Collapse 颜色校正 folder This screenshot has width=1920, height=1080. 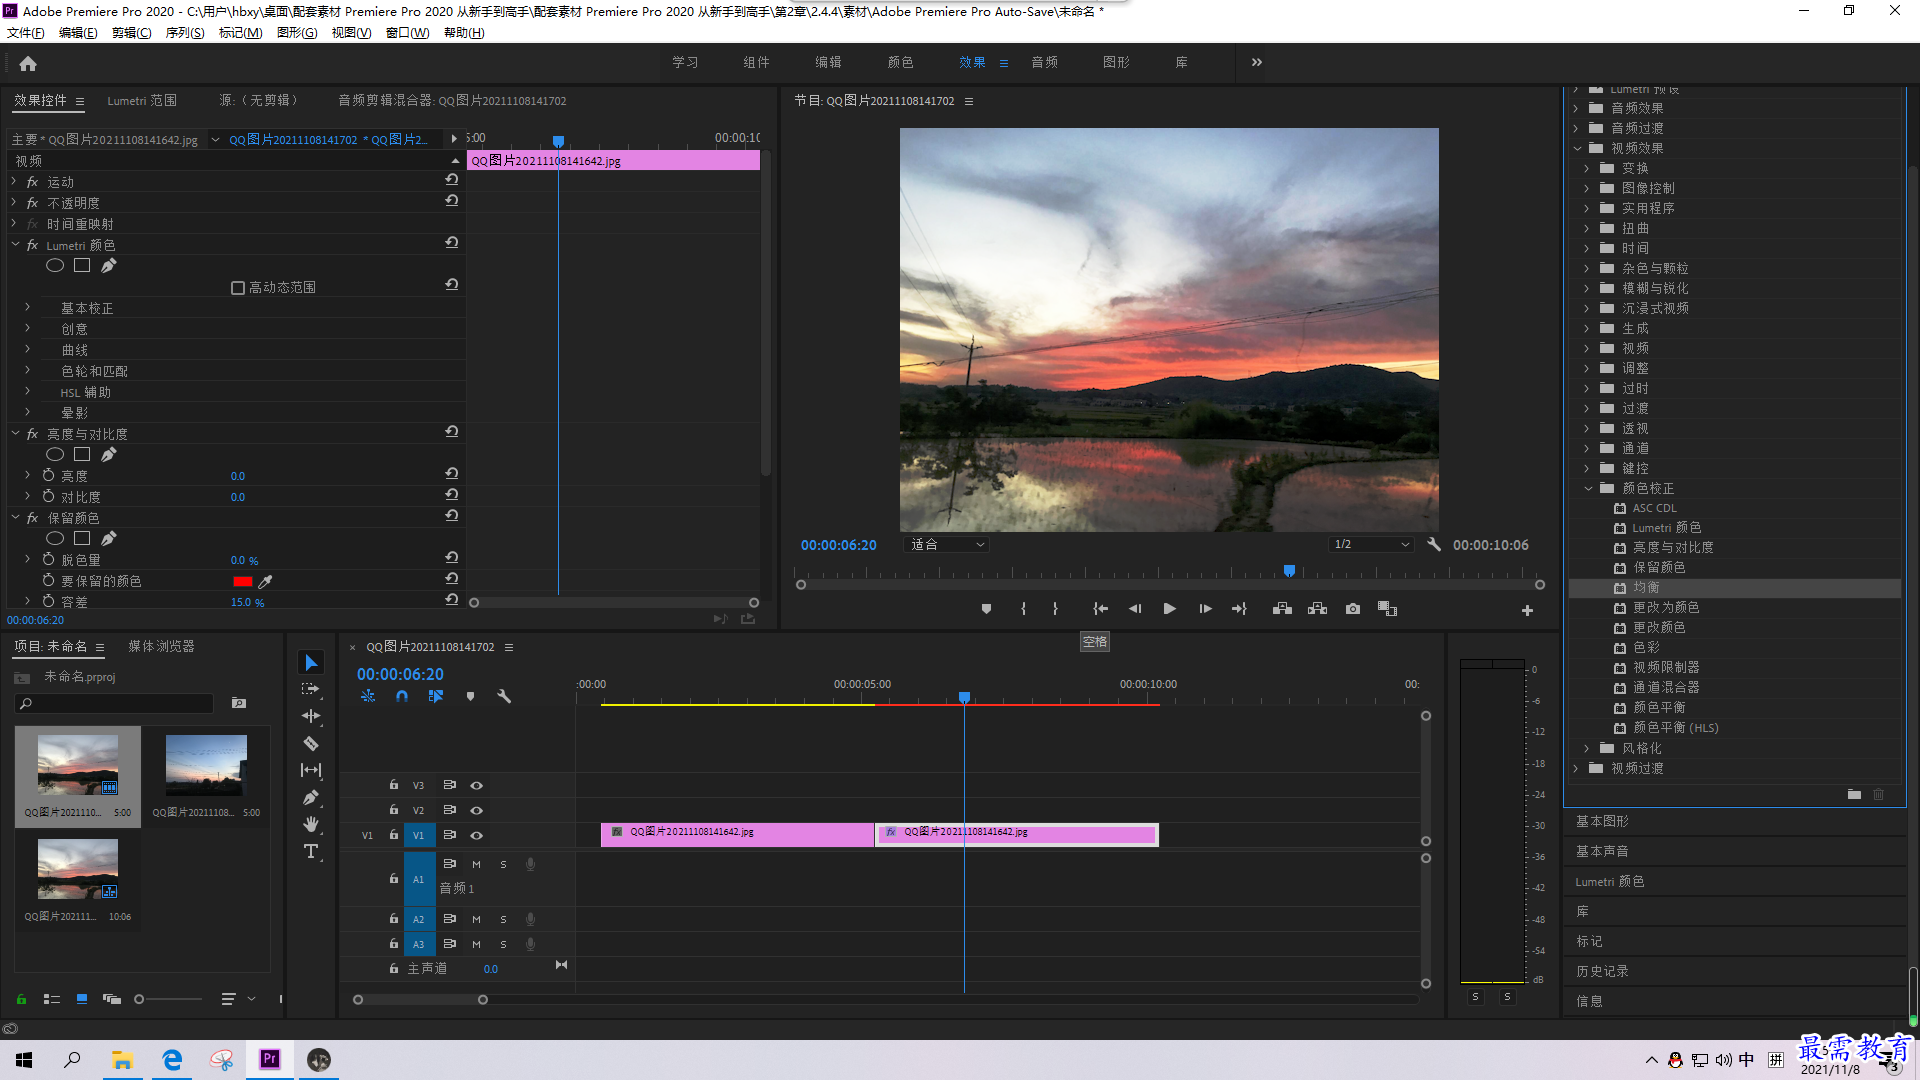pyautogui.click(x=1587, y=488)
